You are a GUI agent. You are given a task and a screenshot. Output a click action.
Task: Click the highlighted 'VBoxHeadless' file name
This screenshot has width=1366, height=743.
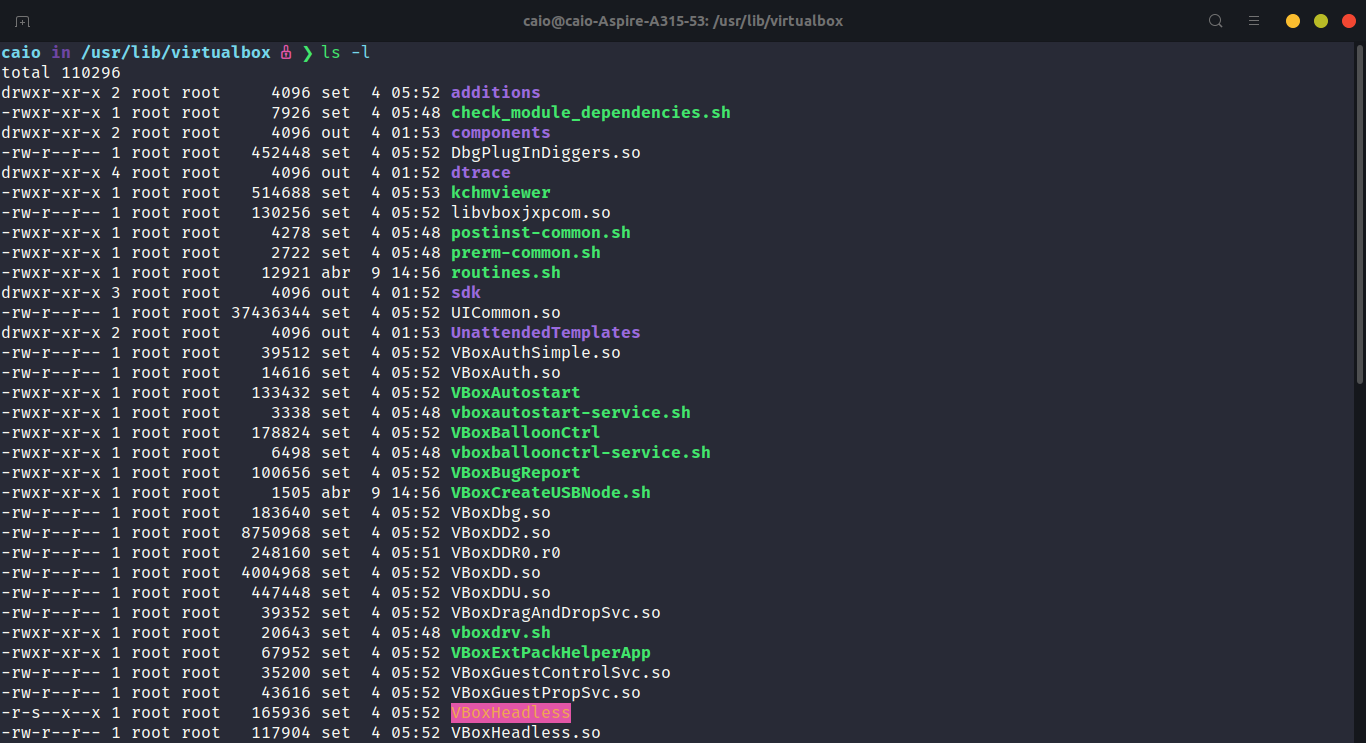coord(511,712)
